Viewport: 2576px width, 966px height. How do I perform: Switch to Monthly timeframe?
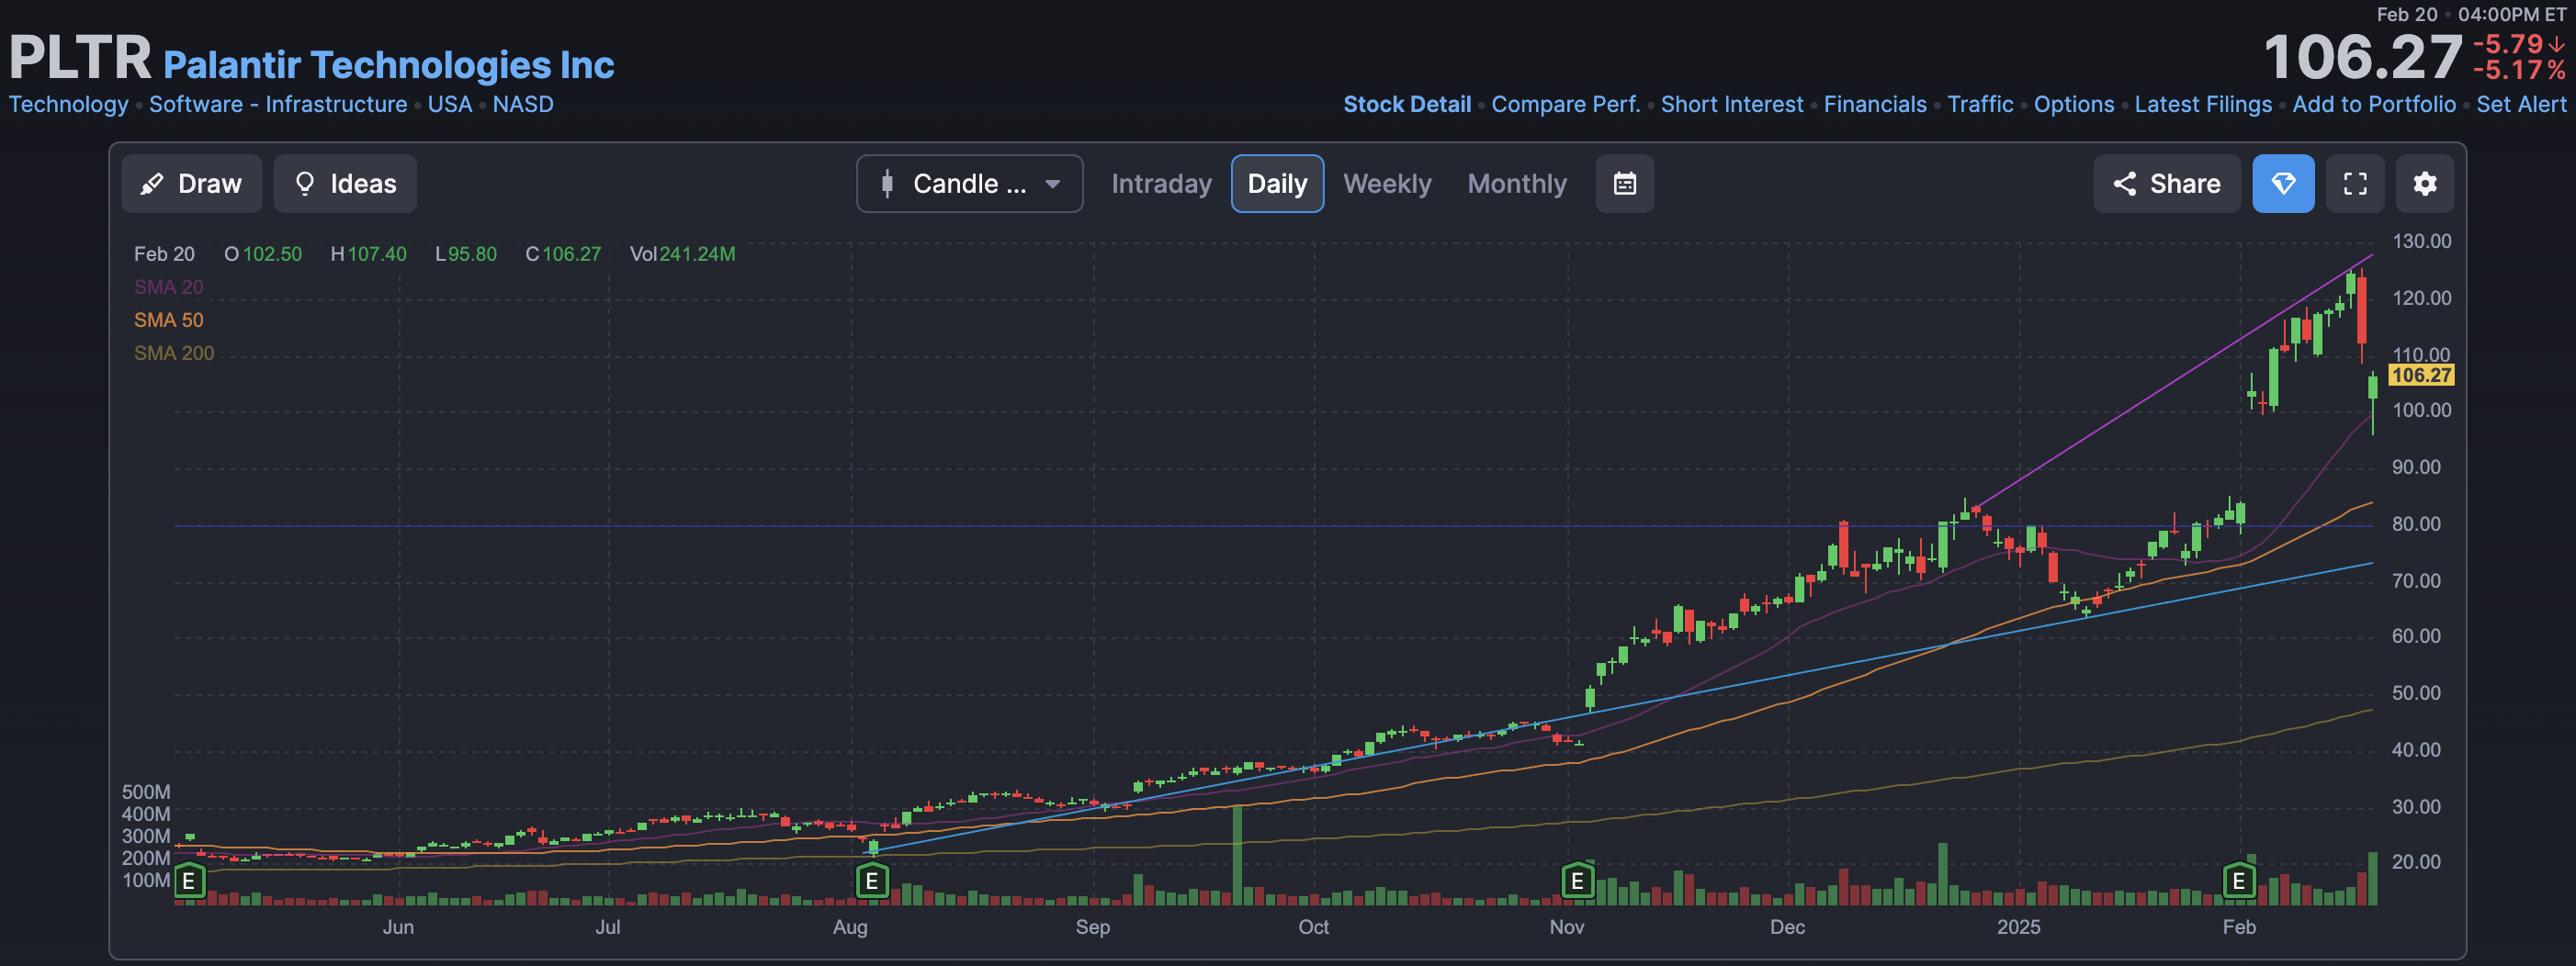click(1517, 184)
